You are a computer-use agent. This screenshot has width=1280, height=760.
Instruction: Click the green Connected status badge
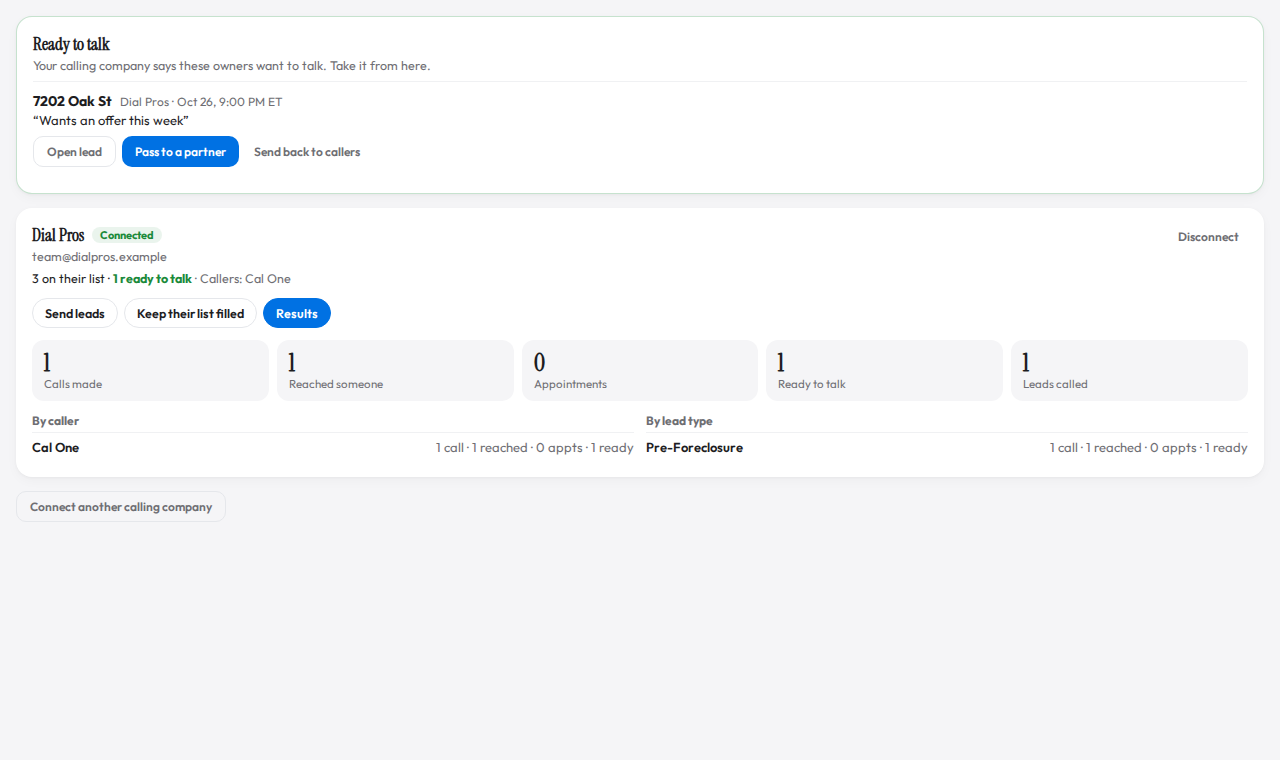(x=127, y=235)
